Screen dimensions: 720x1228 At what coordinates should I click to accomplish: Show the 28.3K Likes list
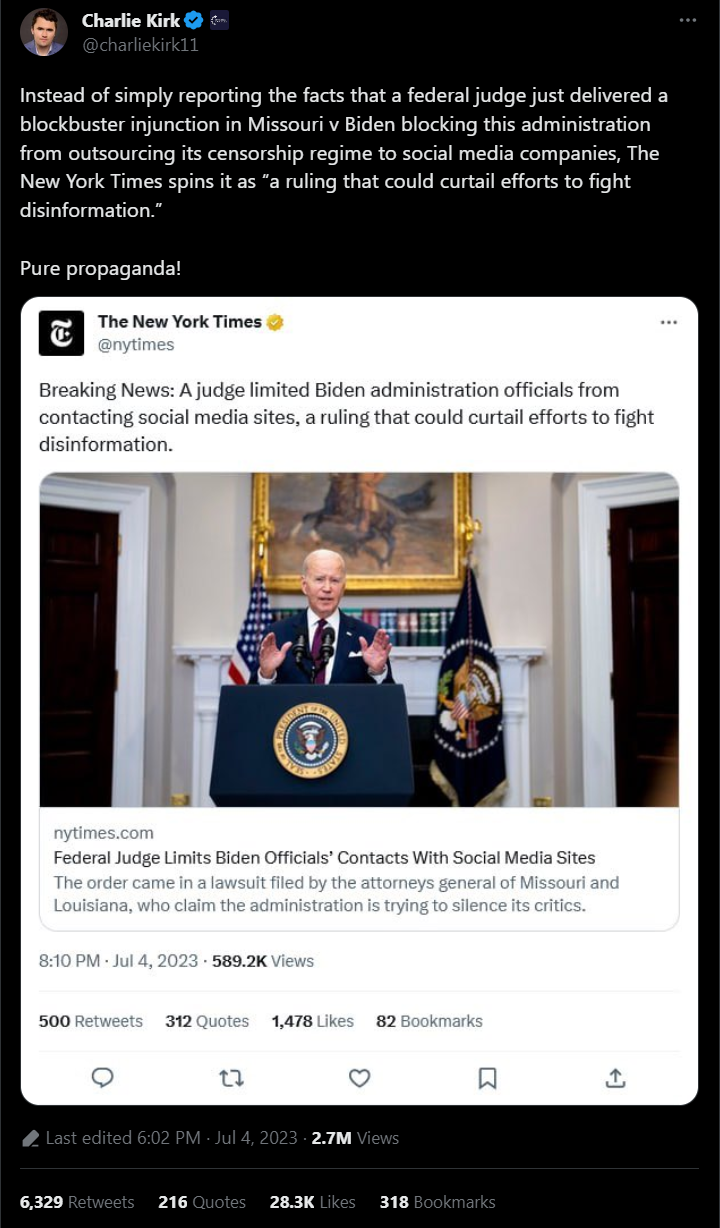click(313, 1202)
